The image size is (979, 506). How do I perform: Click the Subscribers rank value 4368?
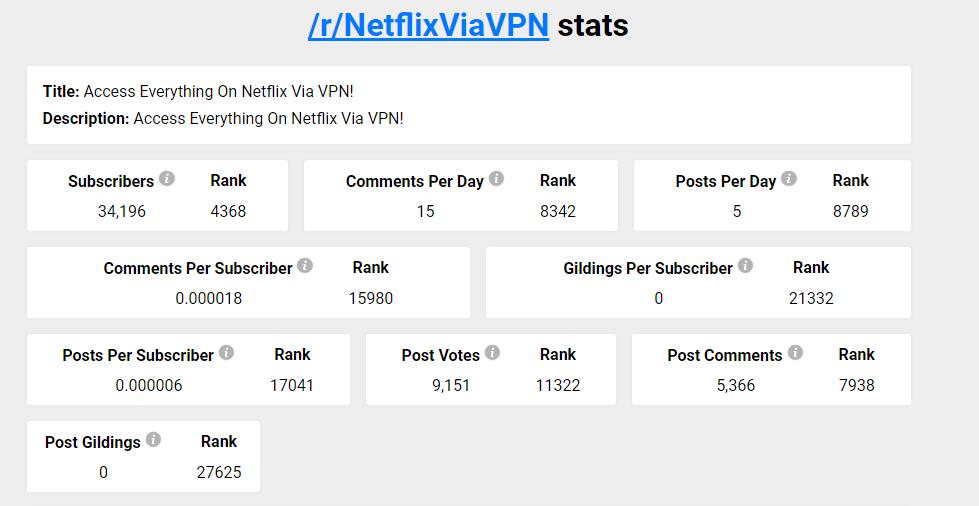pos(228,211)
